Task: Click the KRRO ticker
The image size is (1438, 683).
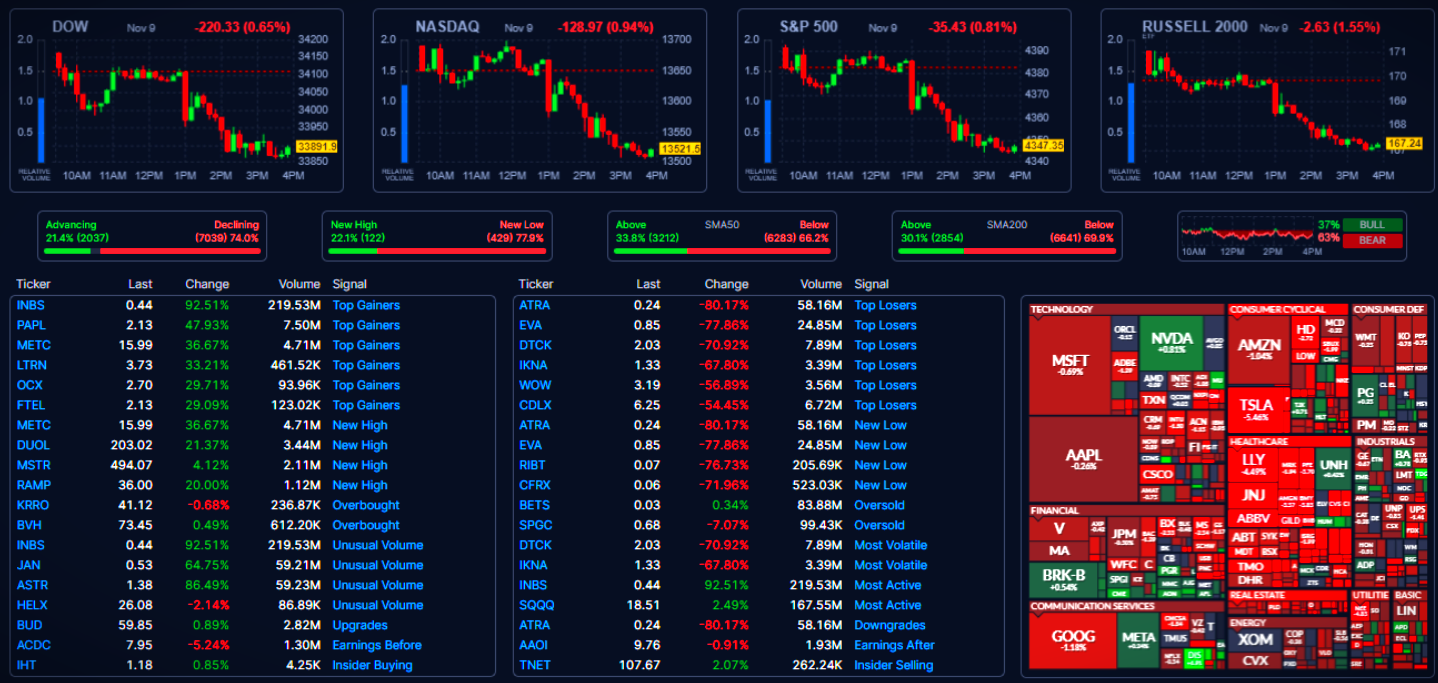Action: [33, 505]
